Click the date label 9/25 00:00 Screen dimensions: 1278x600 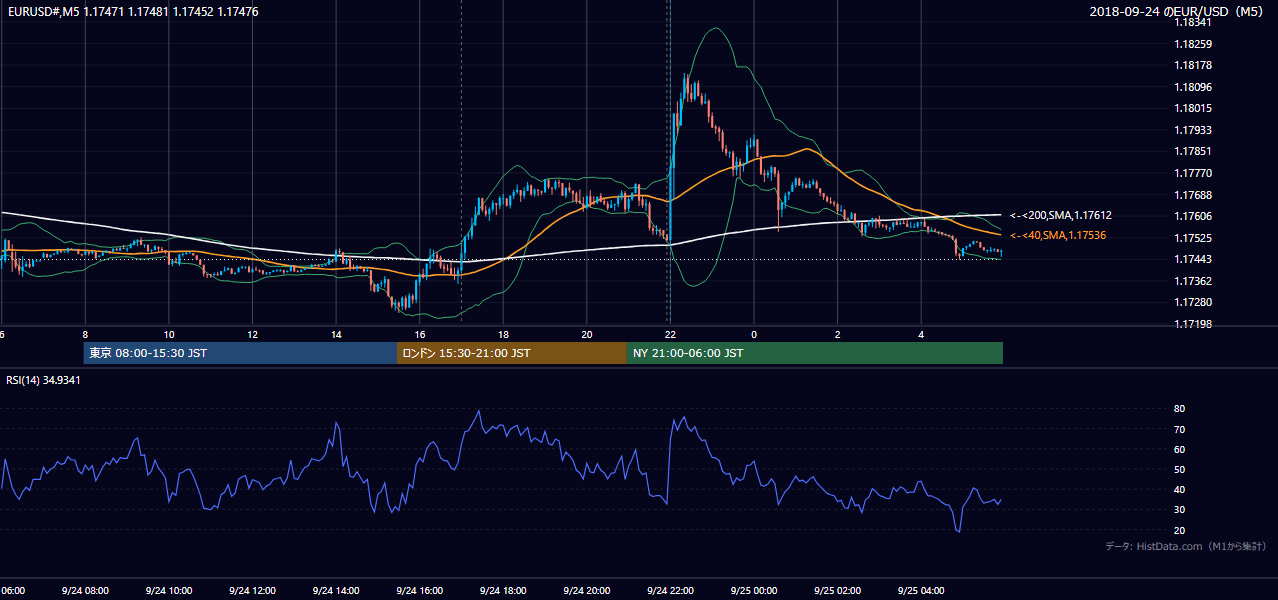point(754,591)
